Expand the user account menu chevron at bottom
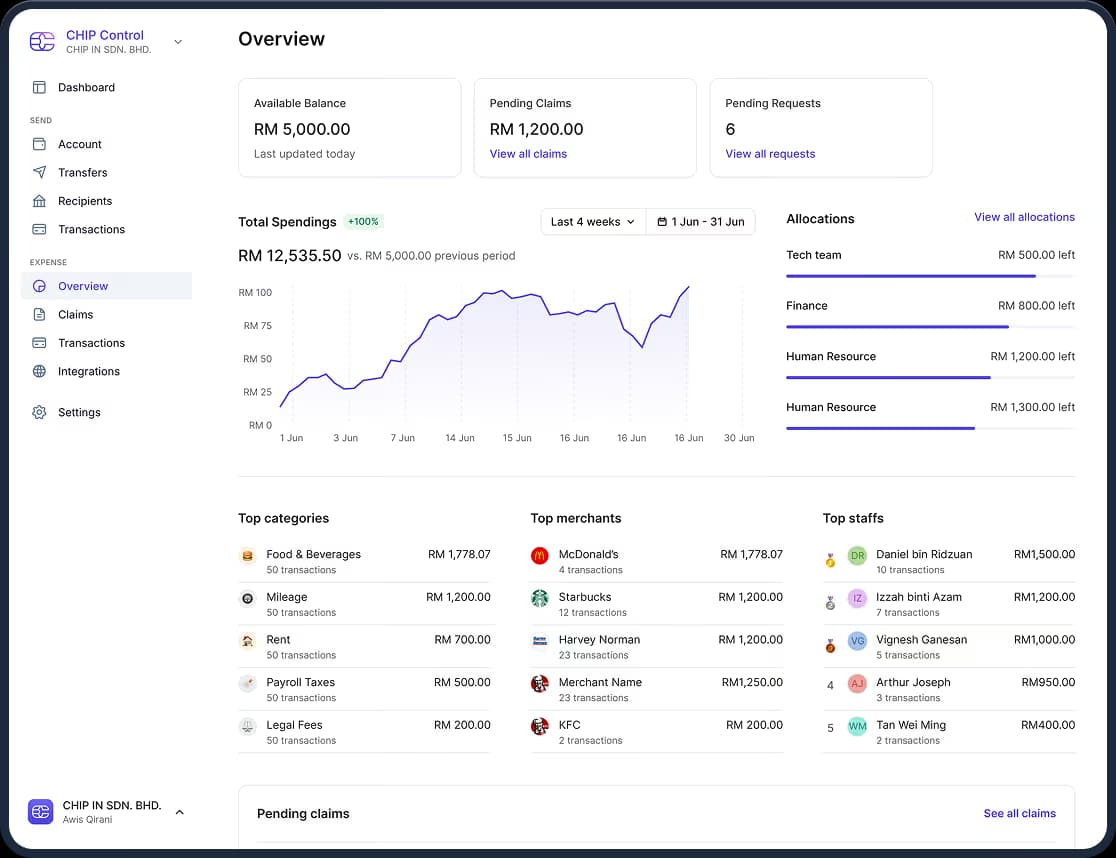This screenshot has width=1116, height=858. pos(179,812)
